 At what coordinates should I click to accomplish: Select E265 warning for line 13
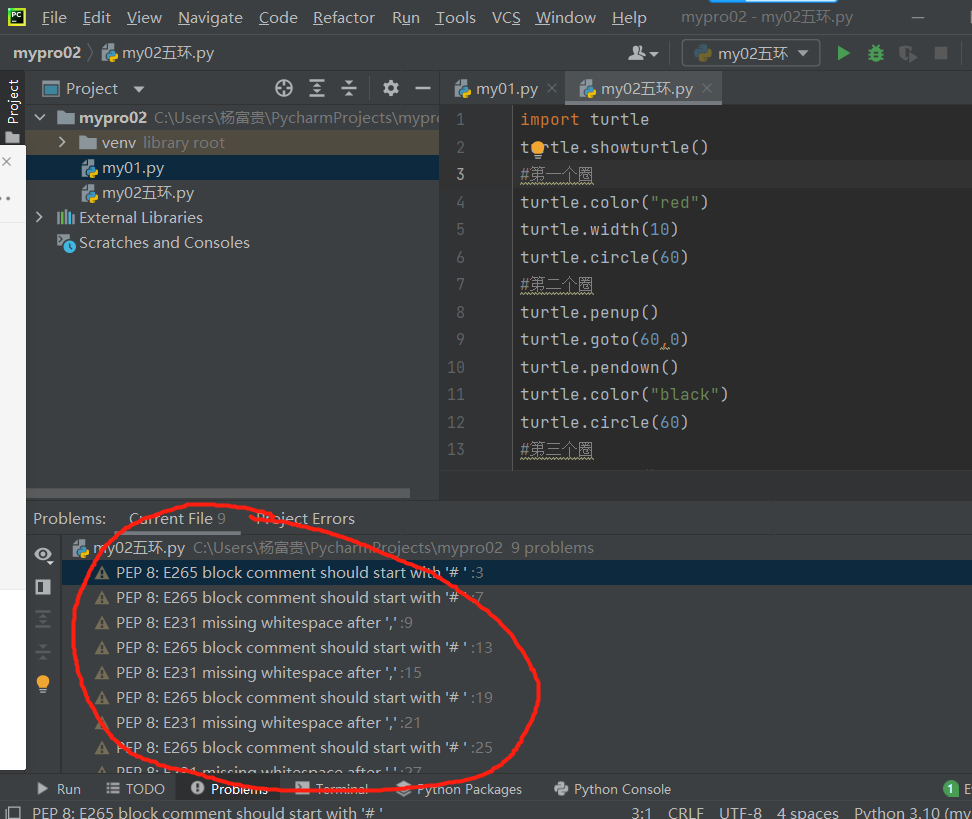(517, 647)
